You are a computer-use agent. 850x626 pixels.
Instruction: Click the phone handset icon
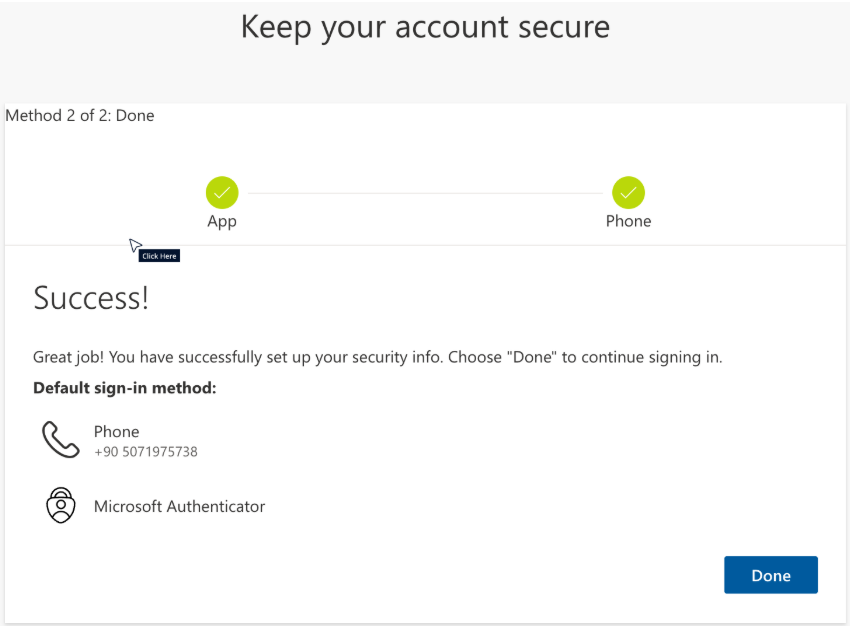coord(60,439)
